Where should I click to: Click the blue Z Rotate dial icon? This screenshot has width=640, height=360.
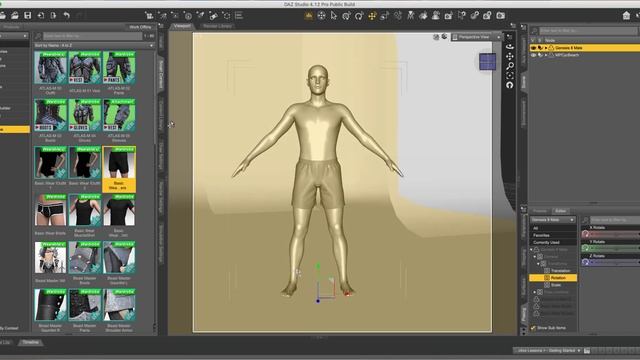585,262
